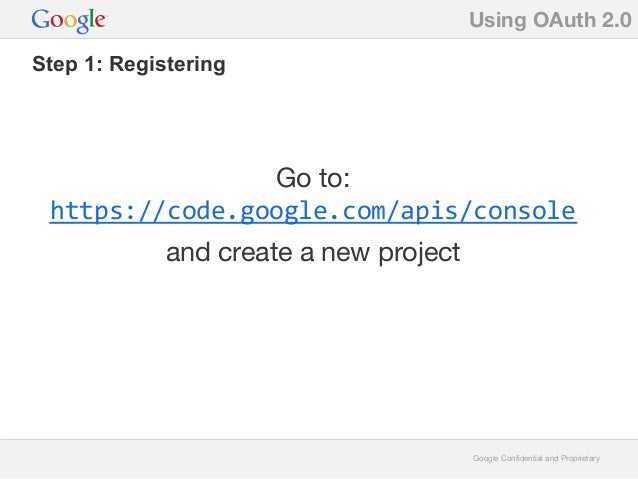Screen dimensions: 638x479
Task: Click 'google' inside the blue URL
Action: click(x=284, y=212)
